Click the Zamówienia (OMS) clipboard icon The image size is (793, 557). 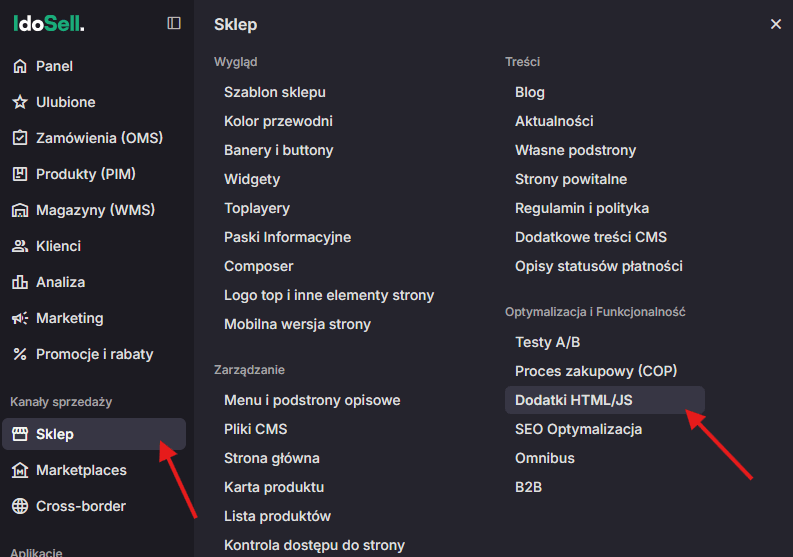(19, 138)
